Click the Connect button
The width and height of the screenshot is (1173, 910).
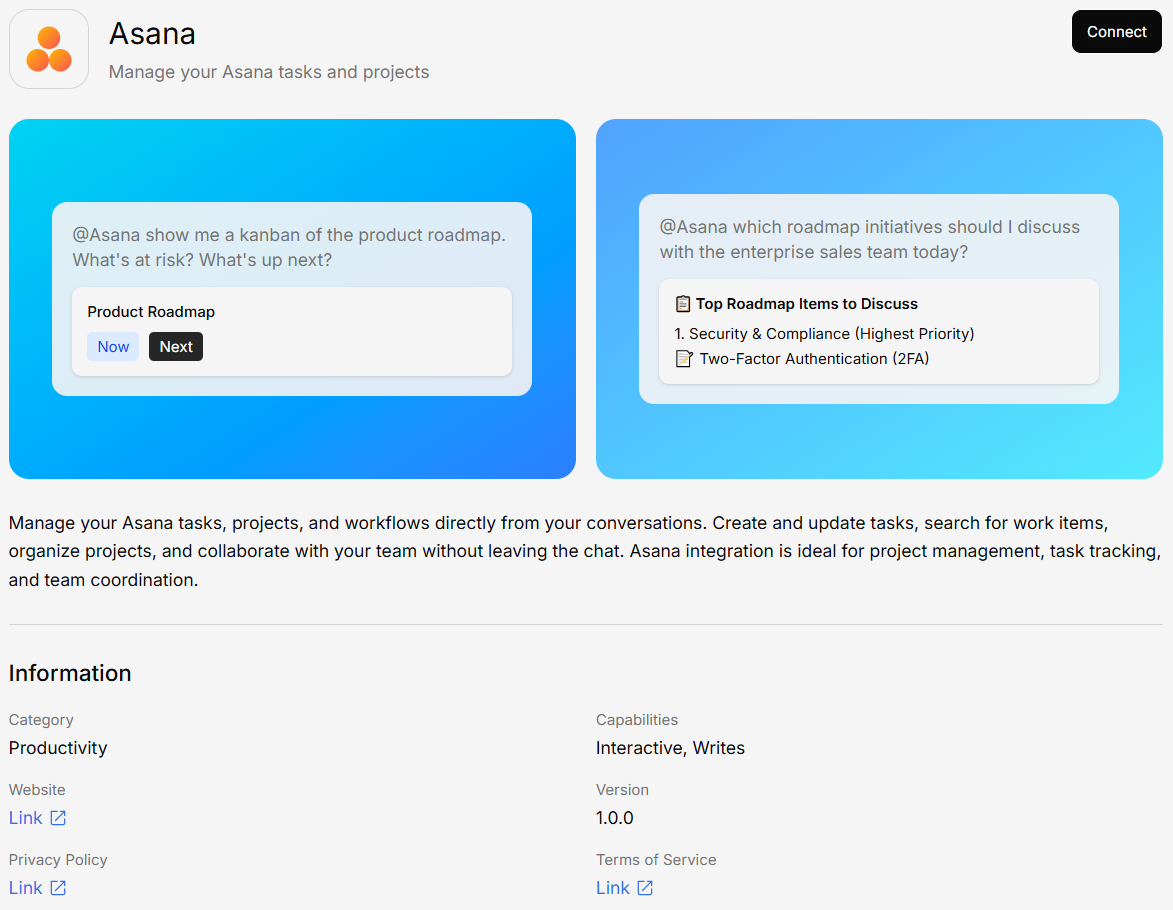click(x=1116, y=32)
